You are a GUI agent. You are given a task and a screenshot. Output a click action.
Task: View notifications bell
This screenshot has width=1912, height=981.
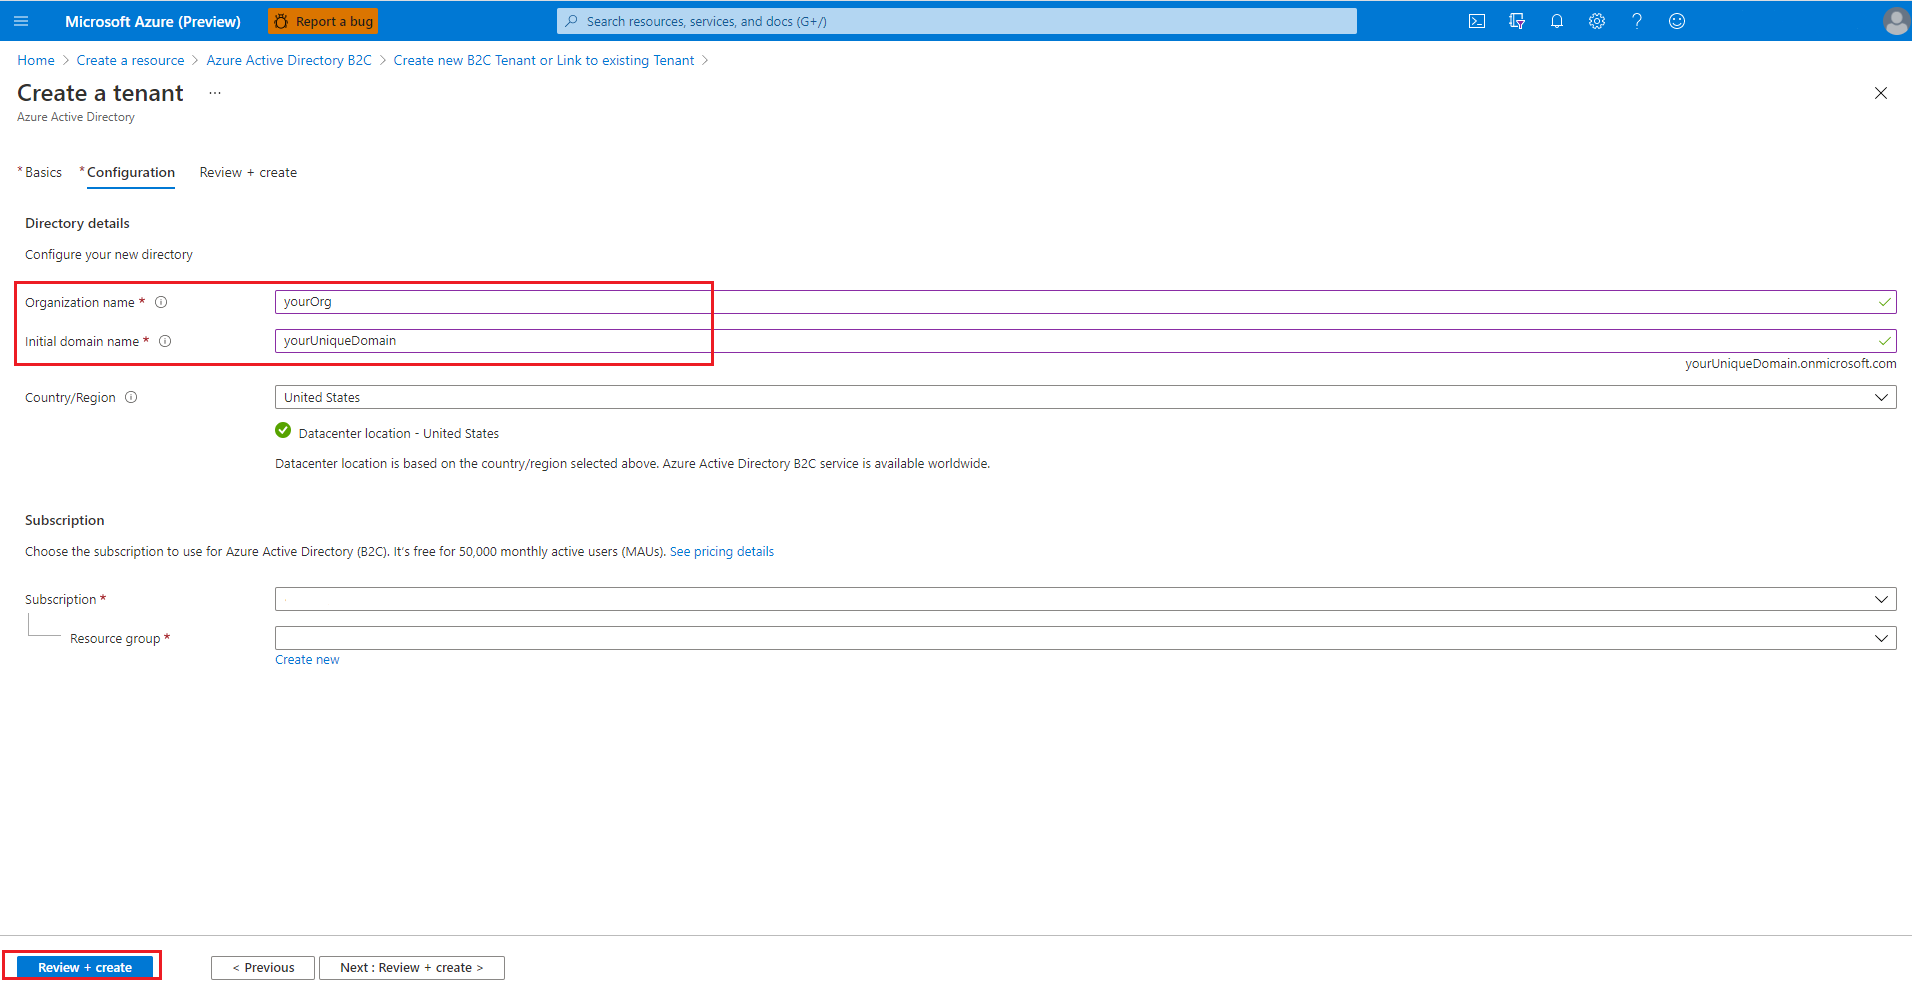1557,20
